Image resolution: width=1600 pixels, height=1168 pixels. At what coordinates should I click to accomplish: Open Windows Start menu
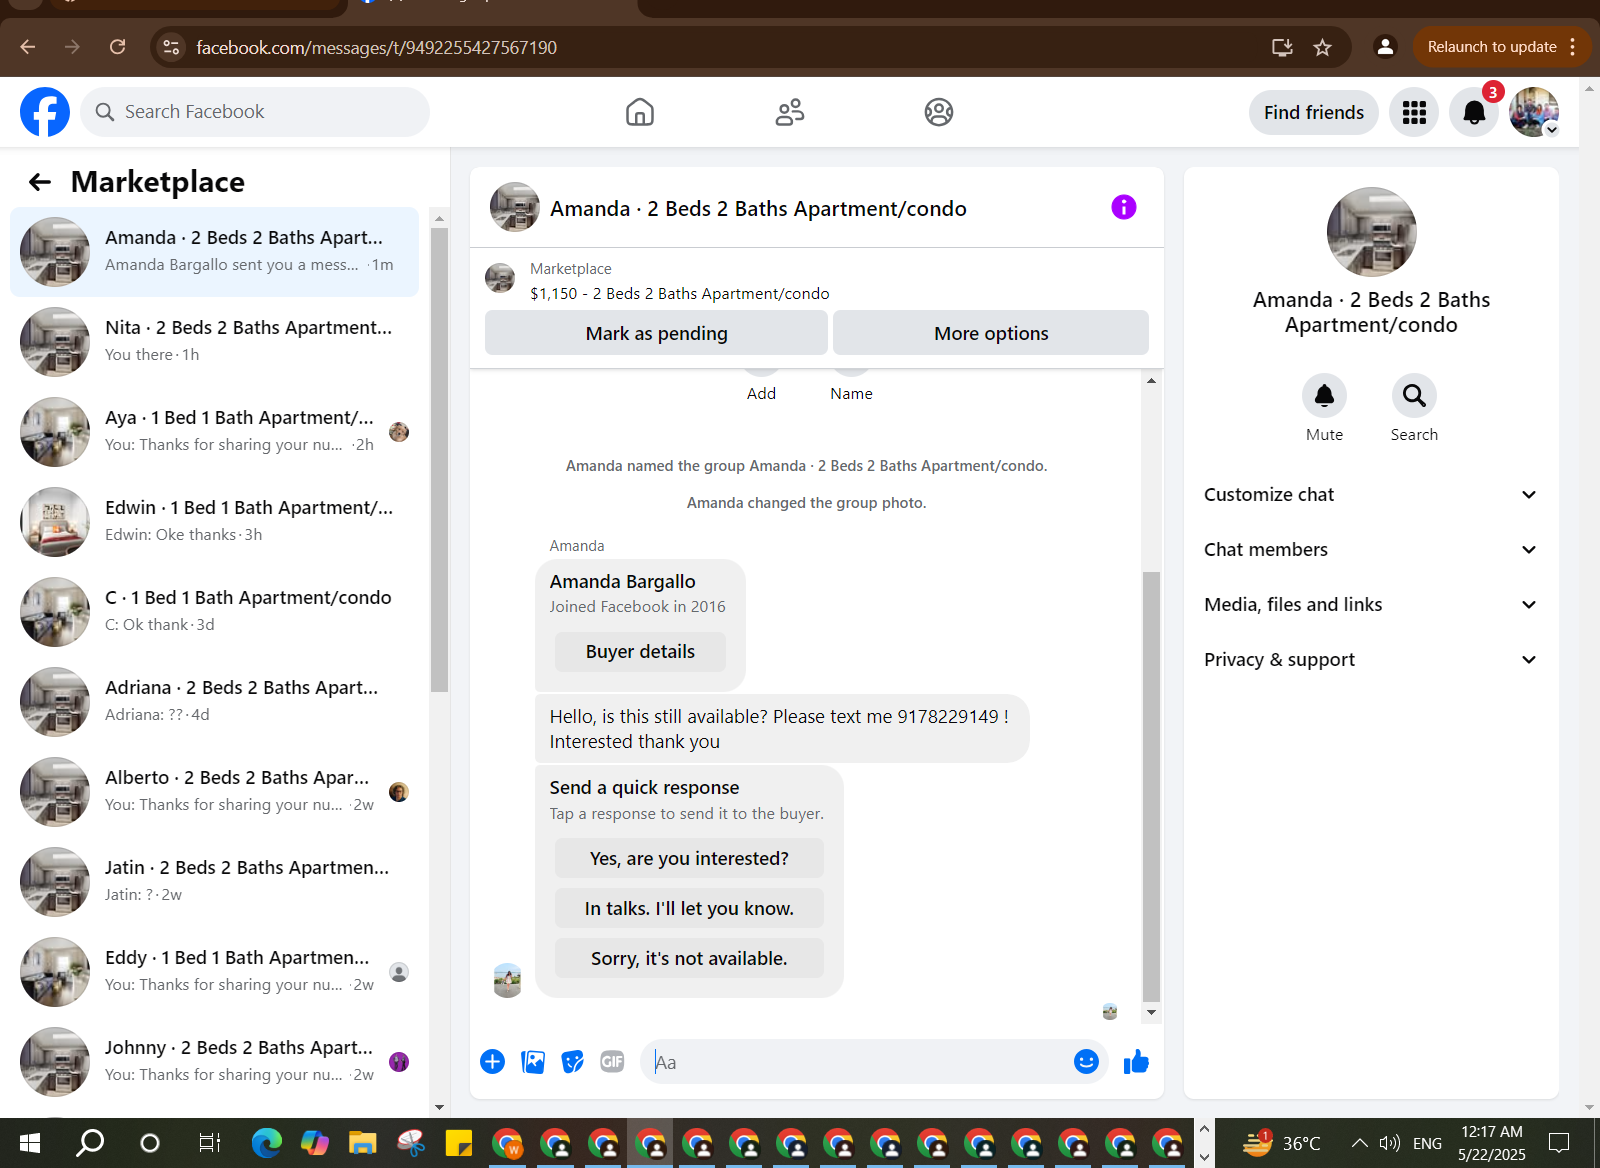(x=30, y=1143)
